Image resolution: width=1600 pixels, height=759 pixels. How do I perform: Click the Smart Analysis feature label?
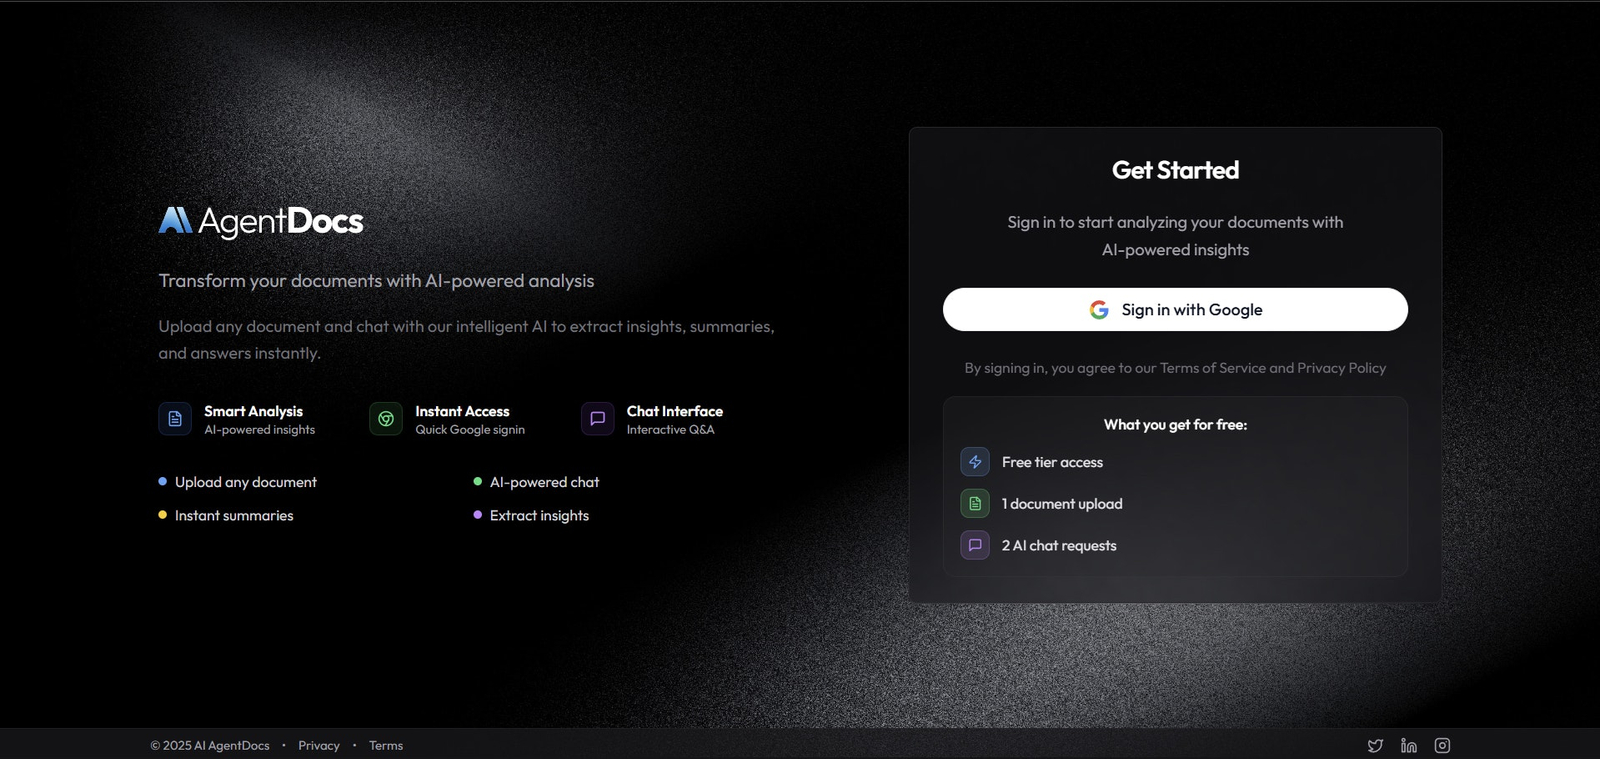pos(253,411)
